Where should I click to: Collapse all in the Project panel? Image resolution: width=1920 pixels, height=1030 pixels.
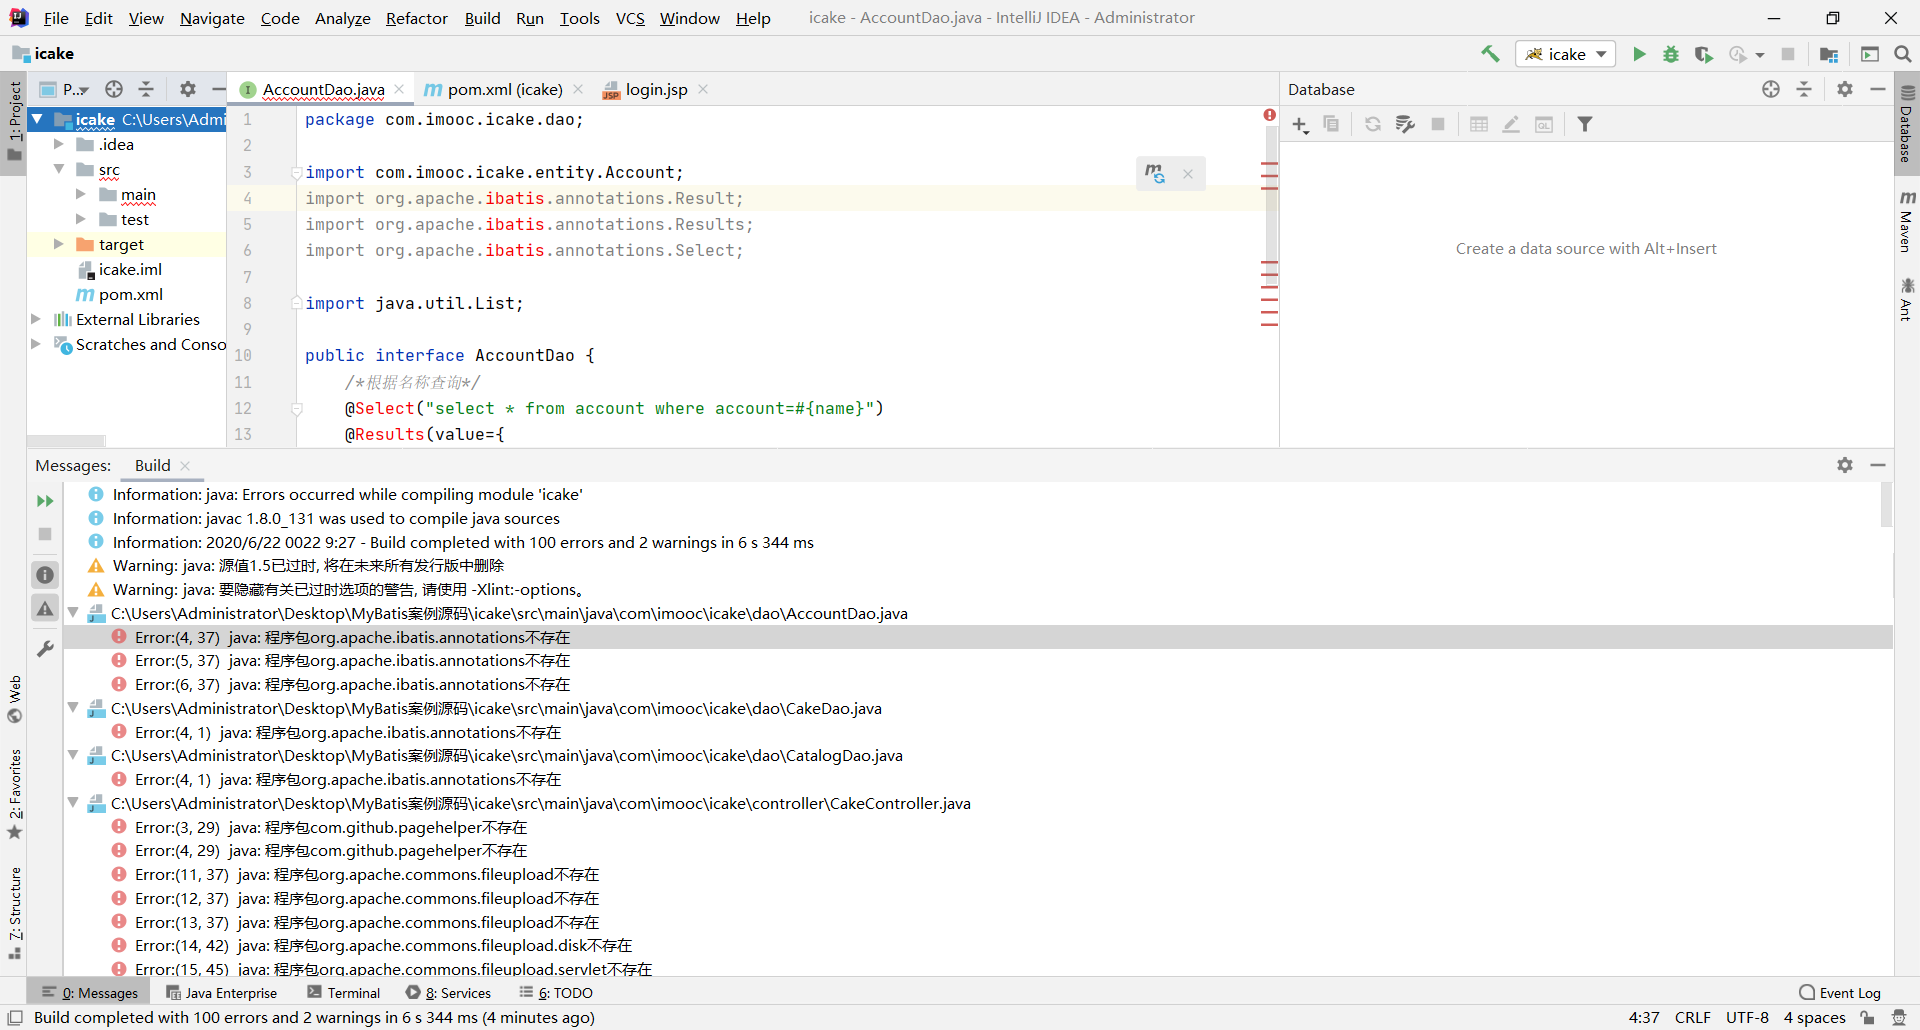[146, 89]
